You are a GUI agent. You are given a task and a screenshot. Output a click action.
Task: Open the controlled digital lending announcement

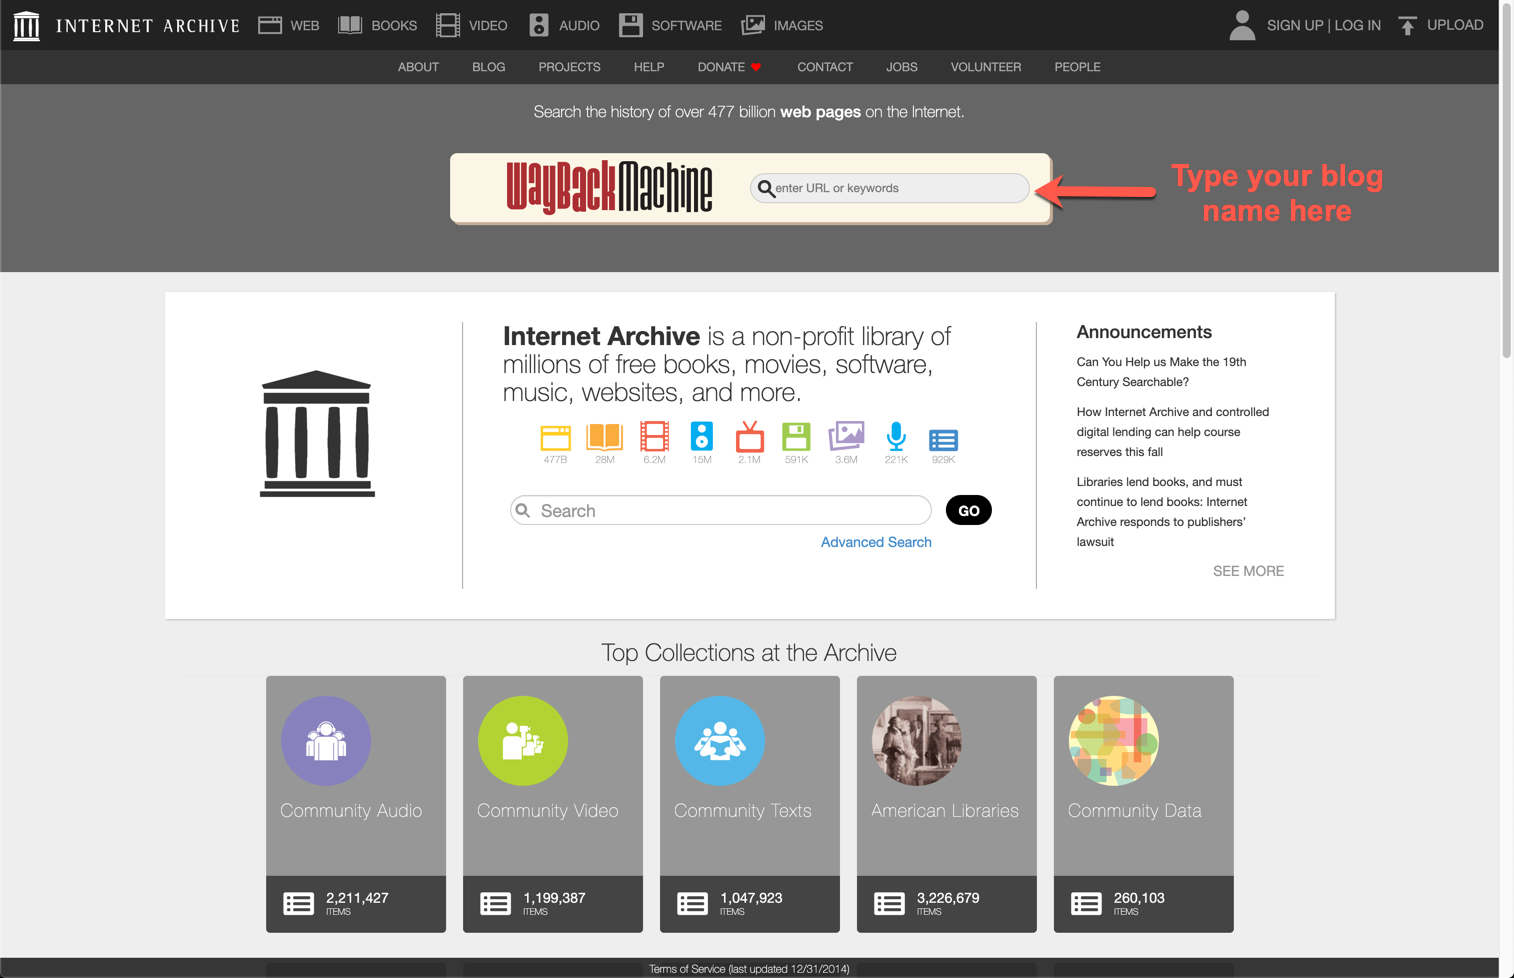tap(1172, 432)
